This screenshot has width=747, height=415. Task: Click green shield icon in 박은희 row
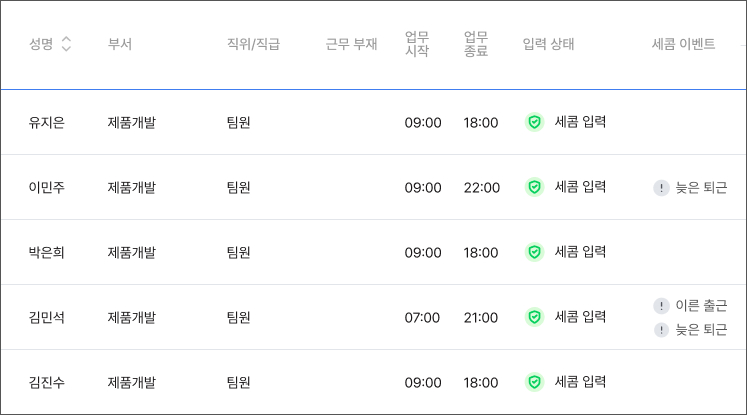(x=534, y=252)
